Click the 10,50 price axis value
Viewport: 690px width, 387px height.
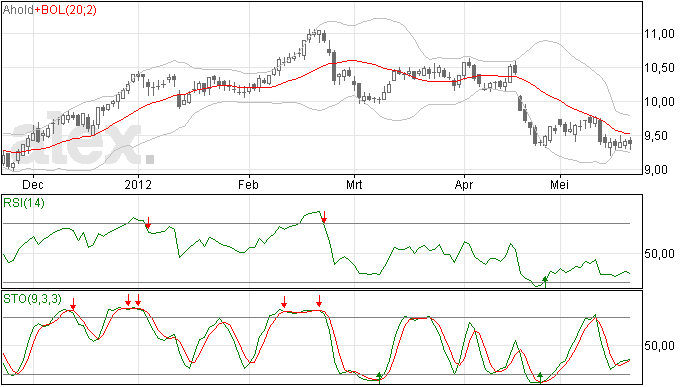(x=659, y=68)
